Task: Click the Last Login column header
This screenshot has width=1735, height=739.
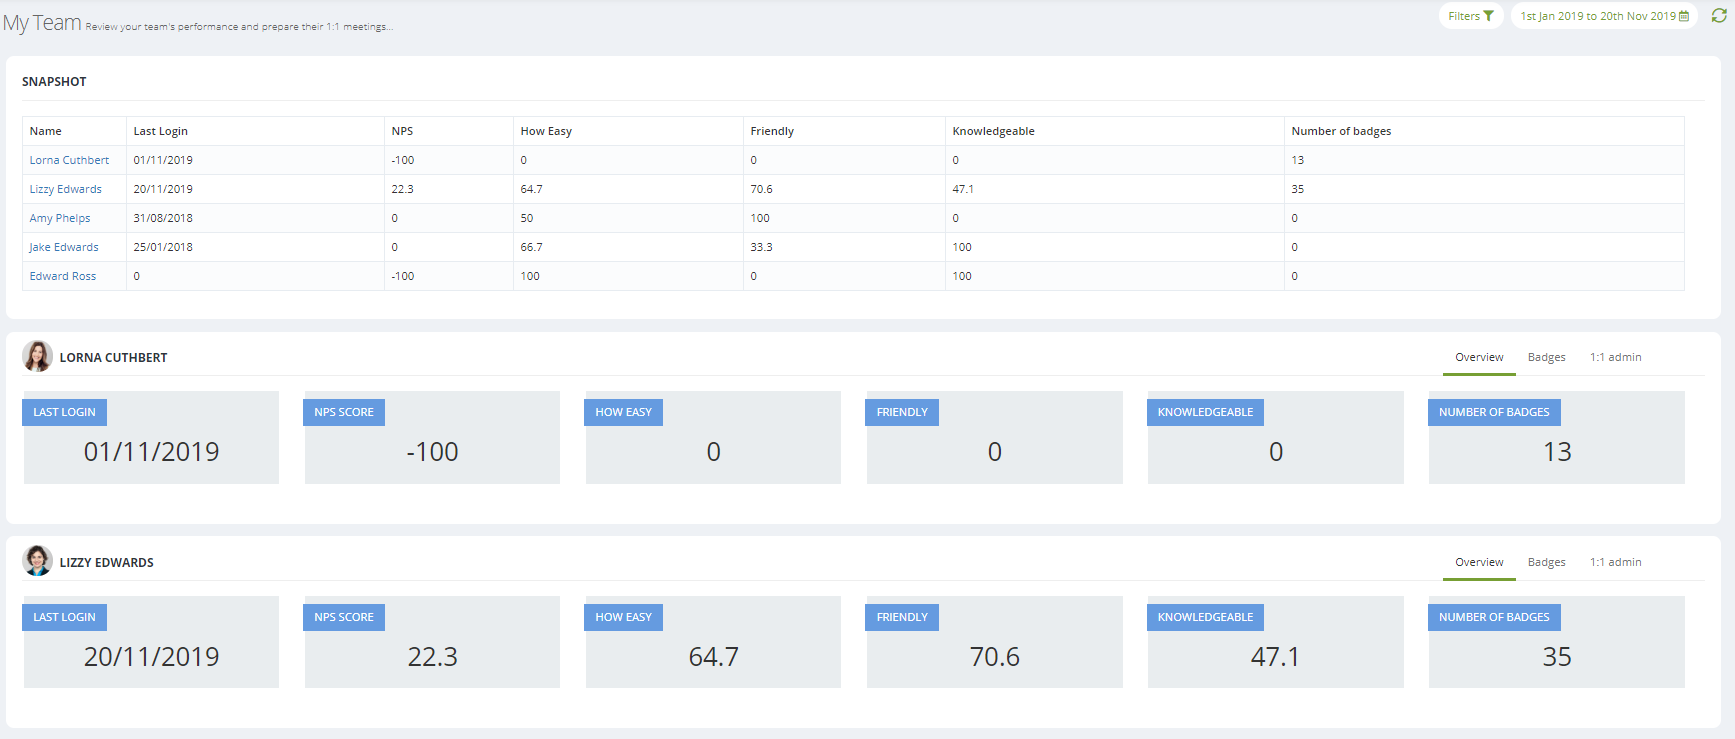Action: tap(255, 131)
